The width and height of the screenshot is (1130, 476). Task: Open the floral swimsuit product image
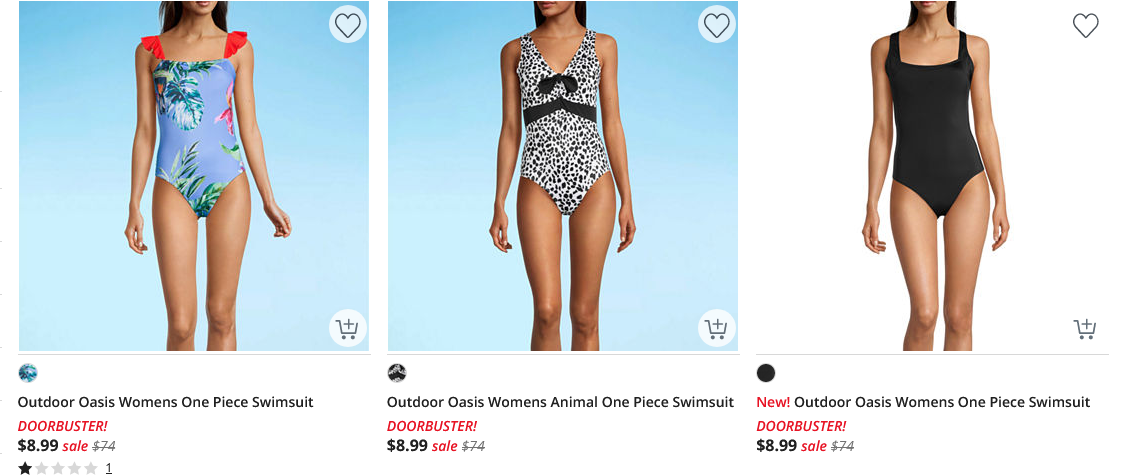tap(194, 175)
